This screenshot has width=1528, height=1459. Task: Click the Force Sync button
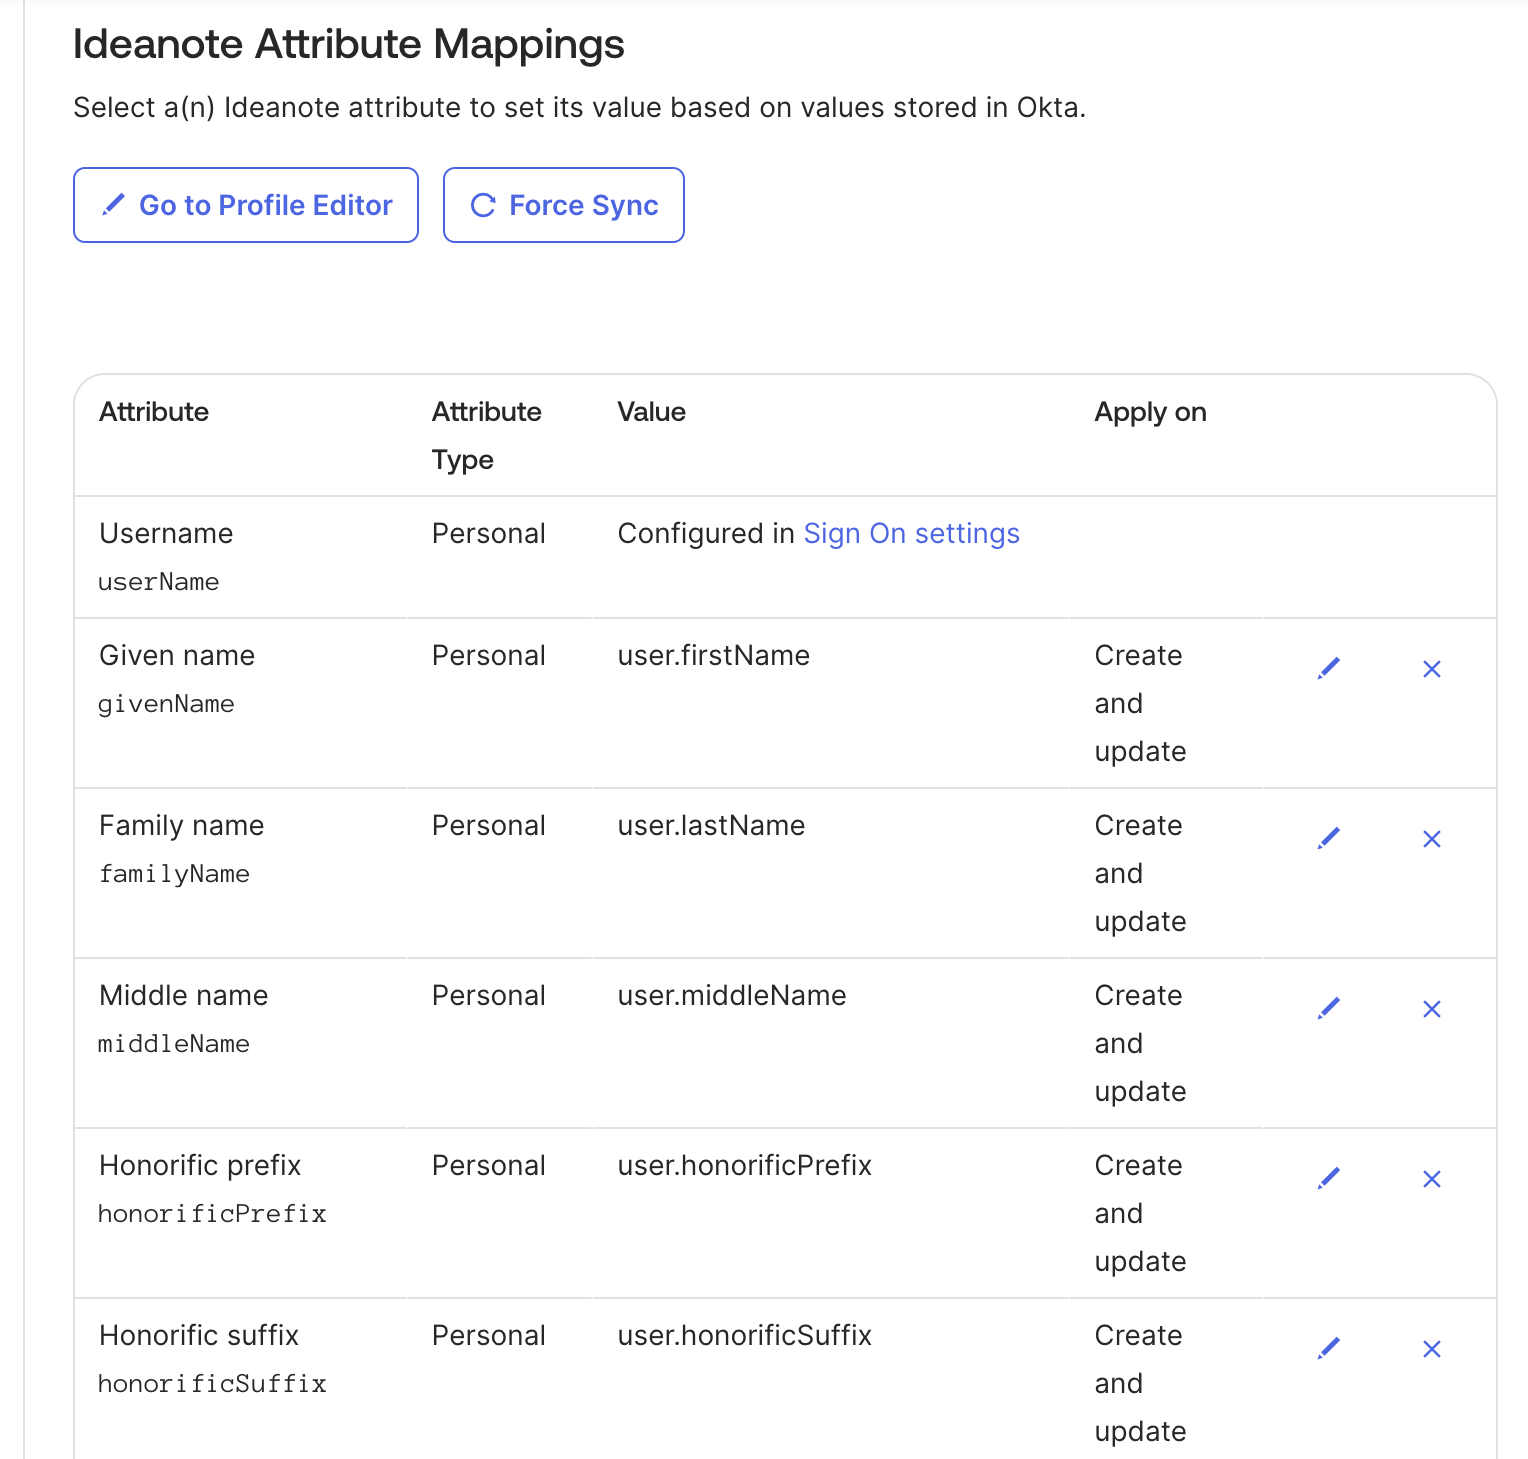click(564, 205)
